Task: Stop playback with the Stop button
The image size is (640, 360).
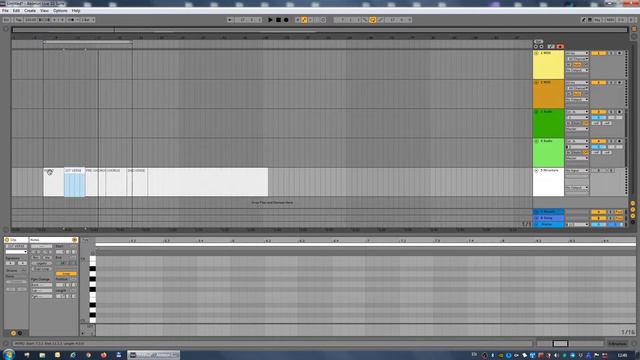Action: point(278,20)
